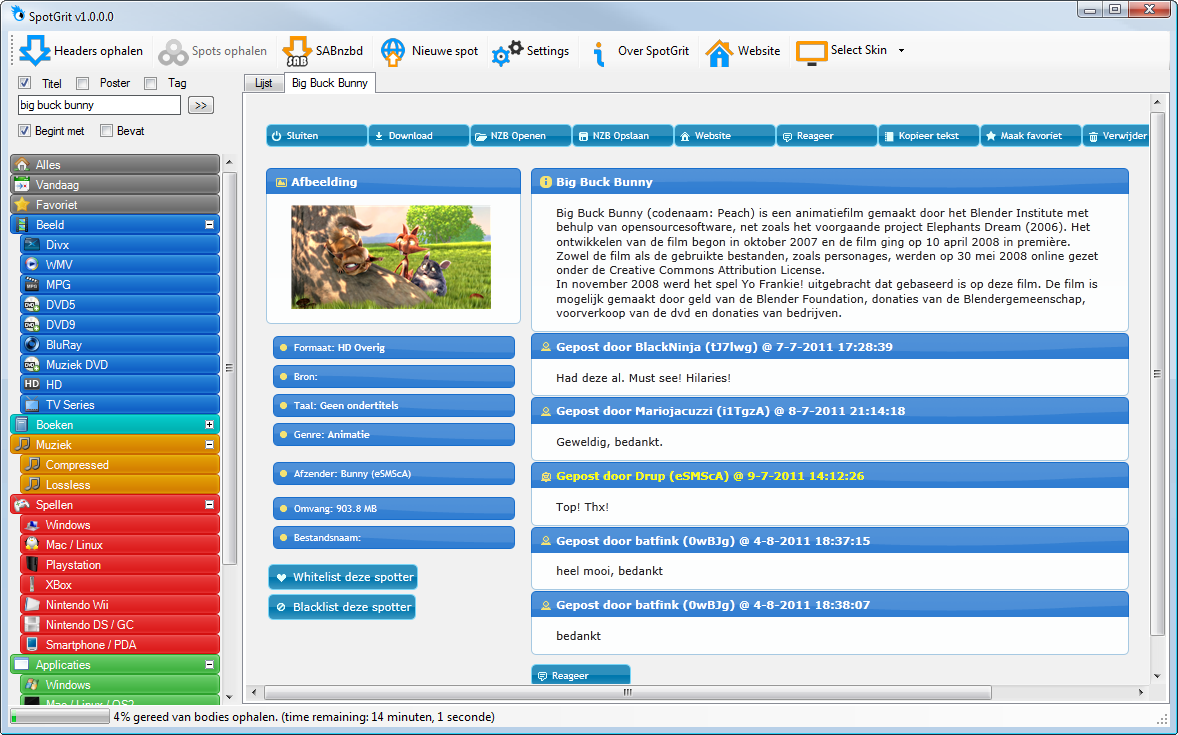Screen dimensions: 1178x735
Task: Open the Select Skin dropdown arrow
Action: 902,51
